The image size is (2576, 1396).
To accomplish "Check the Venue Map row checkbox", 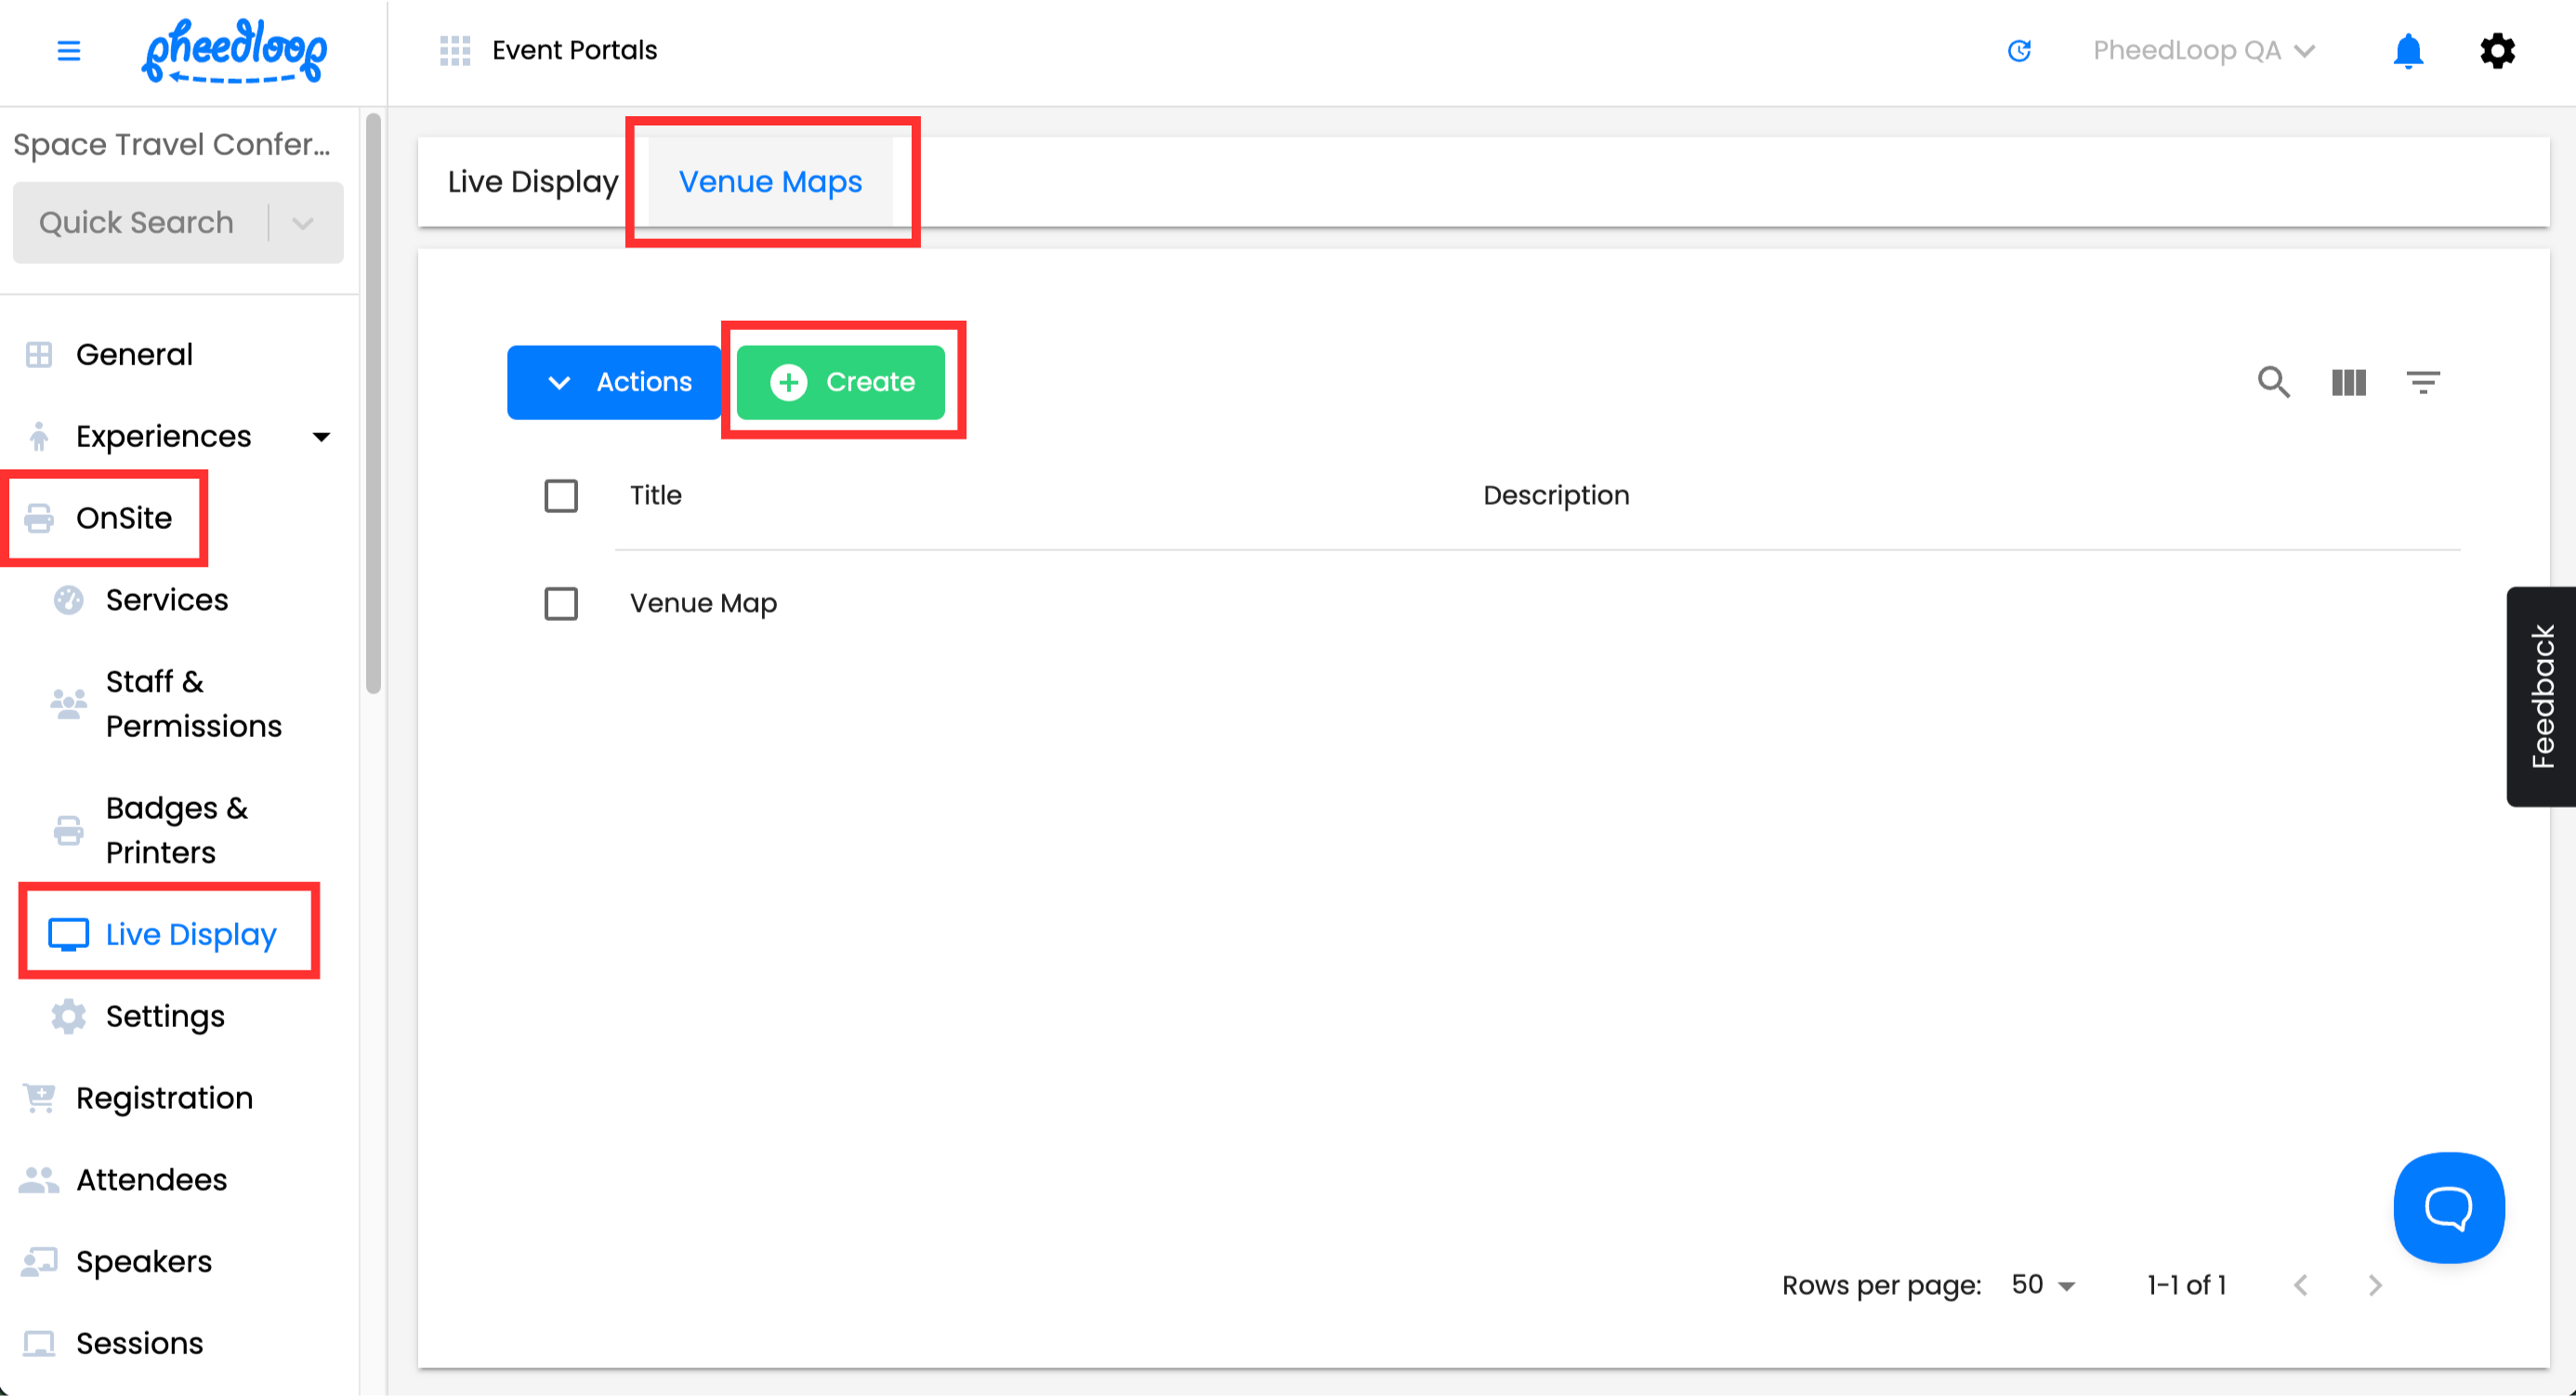I will click(561, 604).
